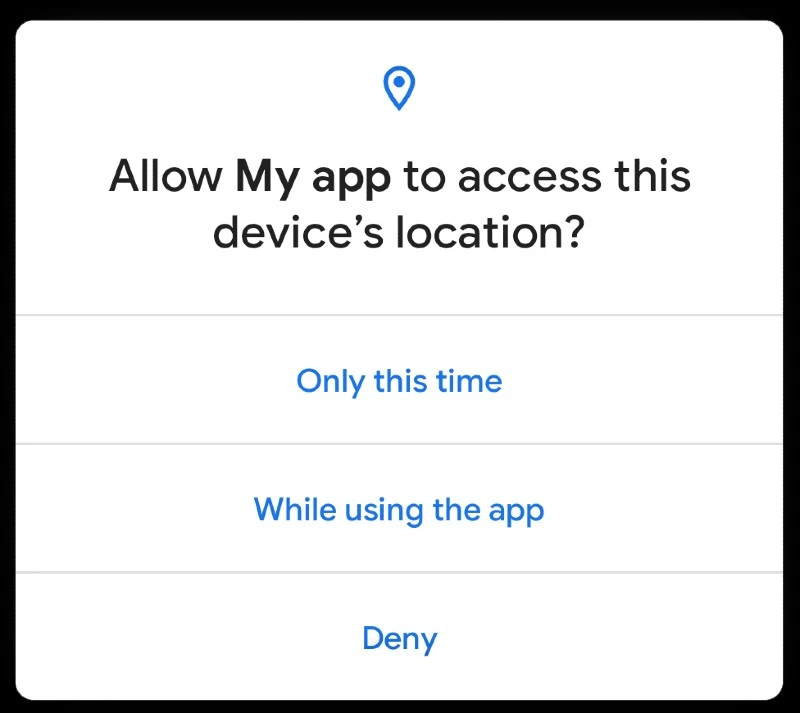Click the permission question heading text
800x713 pixels.
[x=399, y=204]
